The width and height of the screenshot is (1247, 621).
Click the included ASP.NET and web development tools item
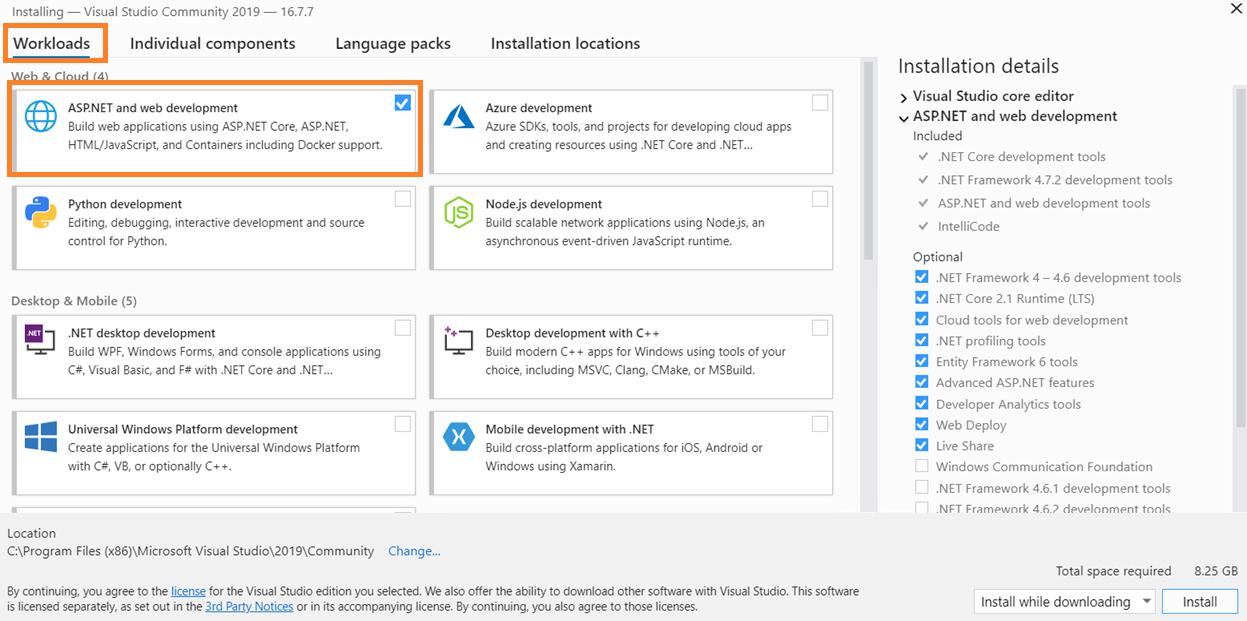click(x=1043, y=203)
